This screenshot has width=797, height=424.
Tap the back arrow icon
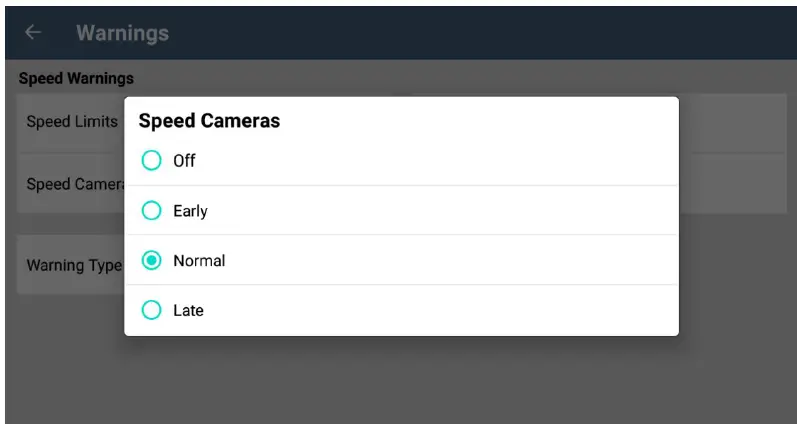pyautogui.click(x=33, y=33)
